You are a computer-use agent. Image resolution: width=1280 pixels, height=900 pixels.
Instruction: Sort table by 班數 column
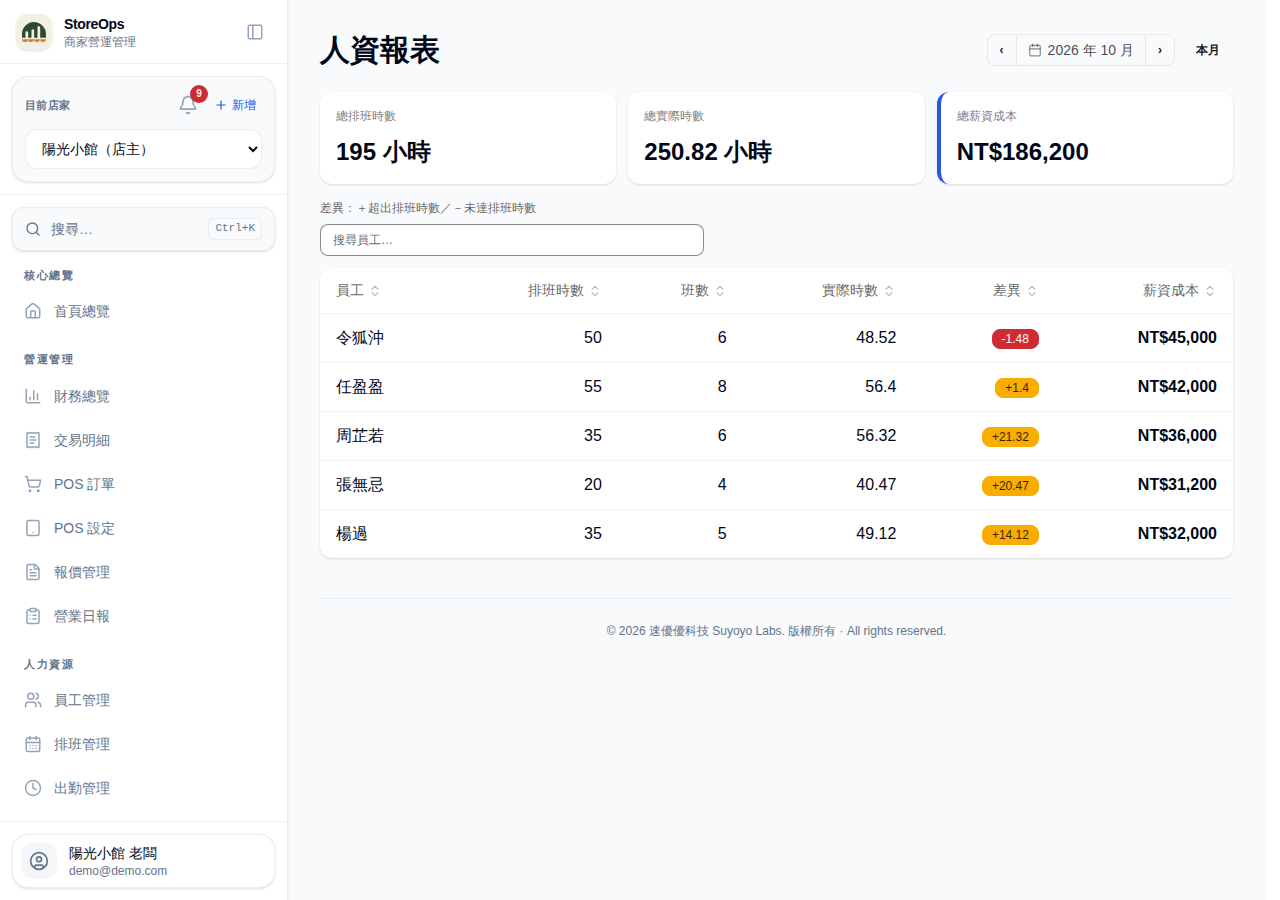[x=703, y=291]
